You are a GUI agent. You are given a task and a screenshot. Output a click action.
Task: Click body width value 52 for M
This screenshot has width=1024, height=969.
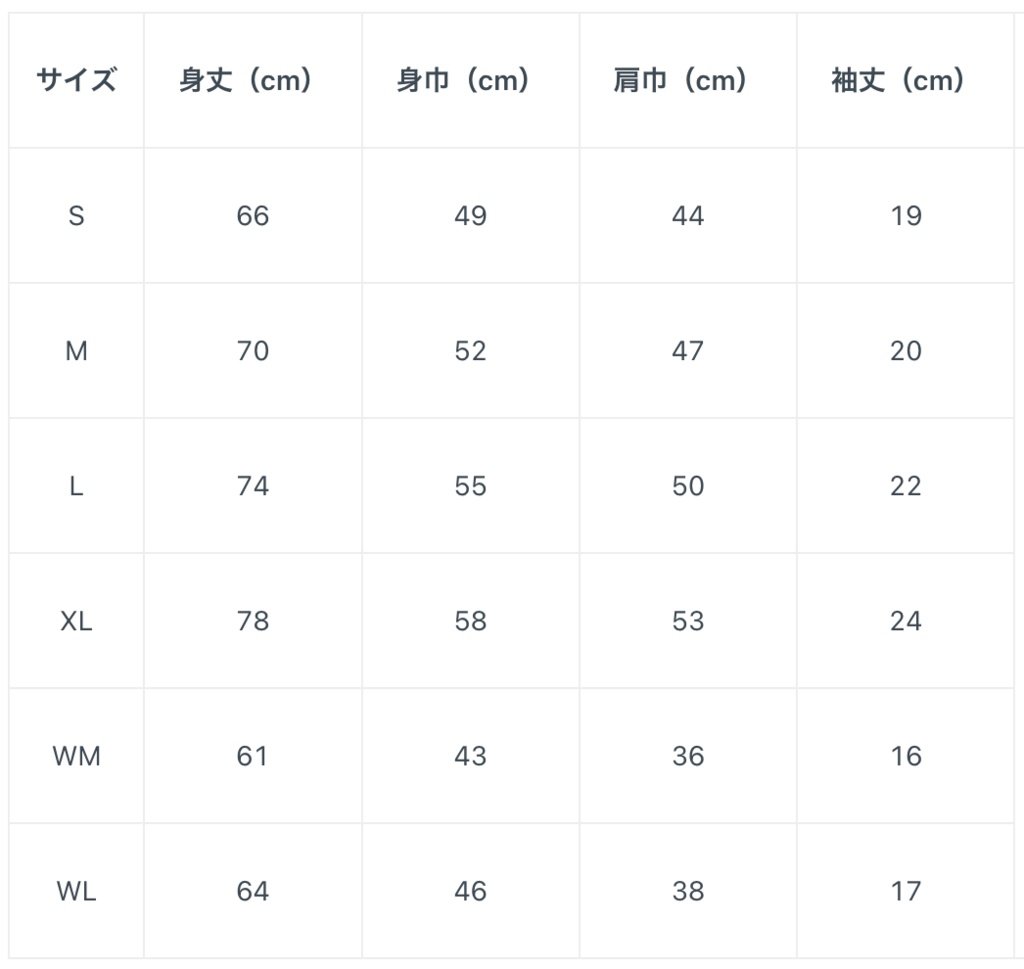point(470,351)
